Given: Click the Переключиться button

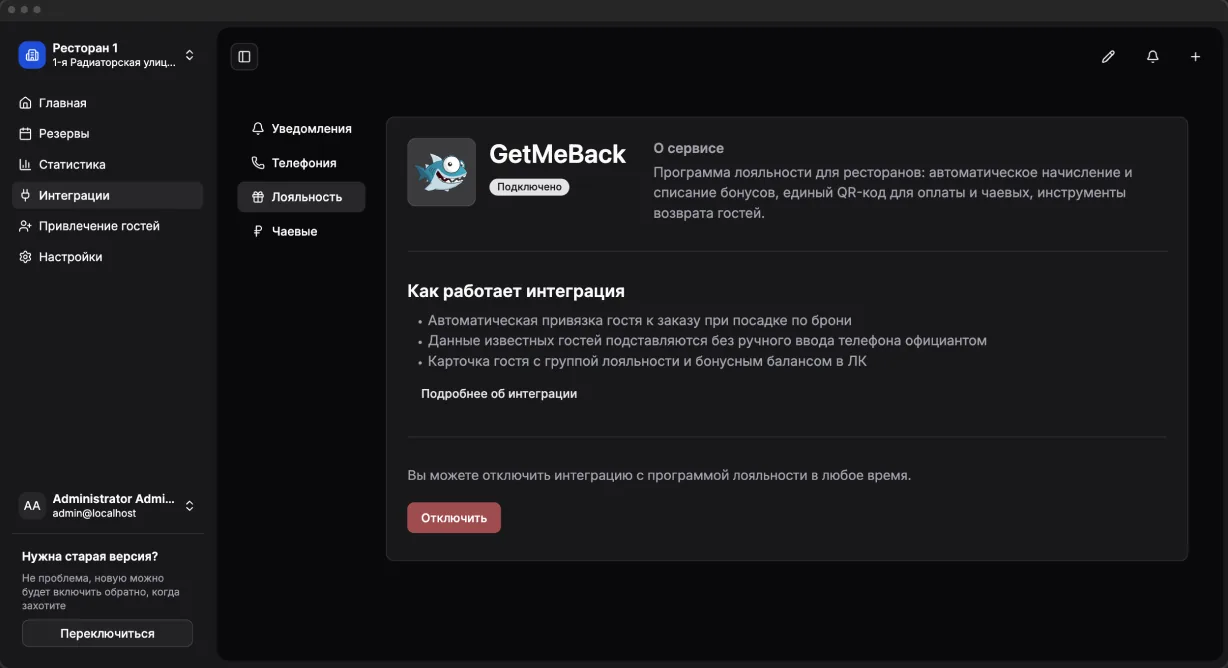Looking at the screenshot, I should pyautogui.click(x=107, y=634).
